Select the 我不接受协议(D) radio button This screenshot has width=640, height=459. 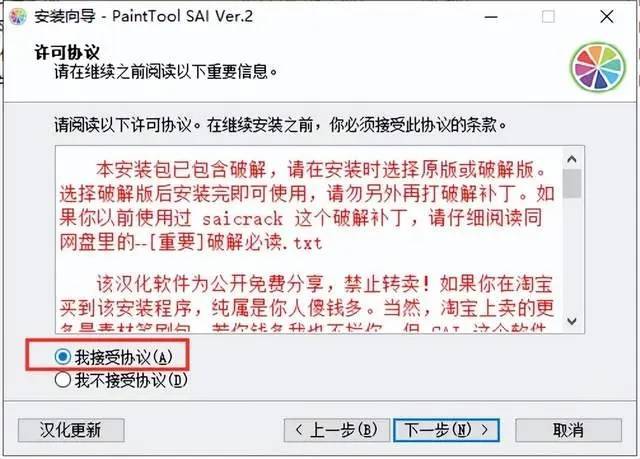click(x=63, y=380)
